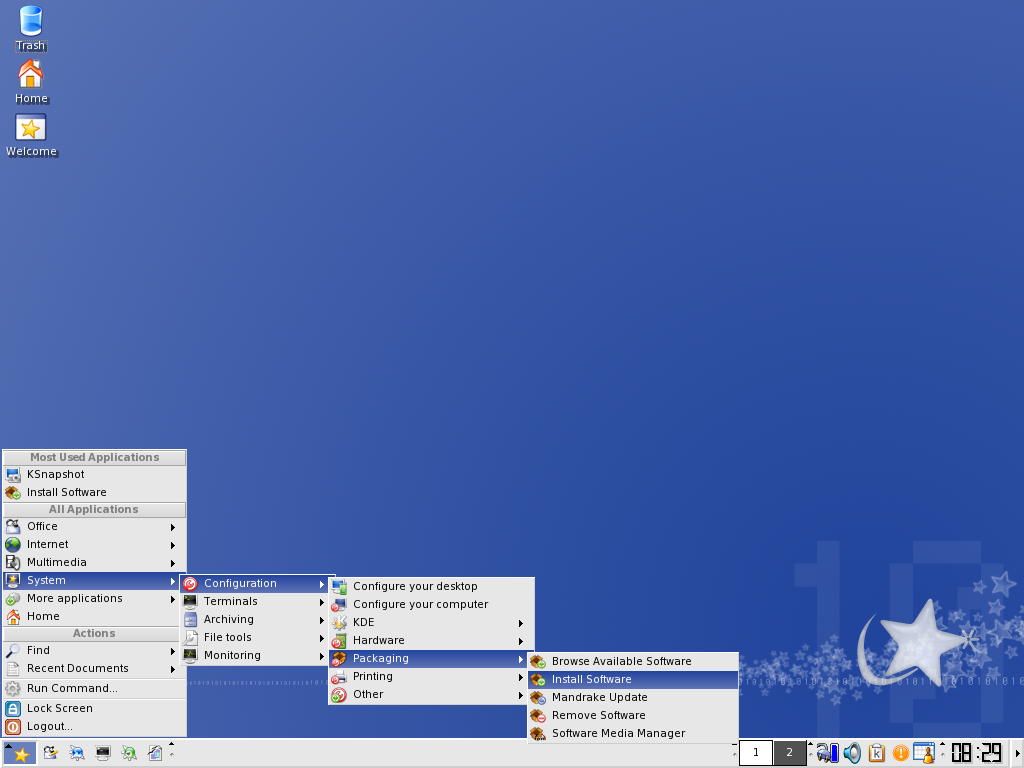Screen dimensions: 1024x768
Task: Click the Archiving menu icon
Action: coord(190,620)
